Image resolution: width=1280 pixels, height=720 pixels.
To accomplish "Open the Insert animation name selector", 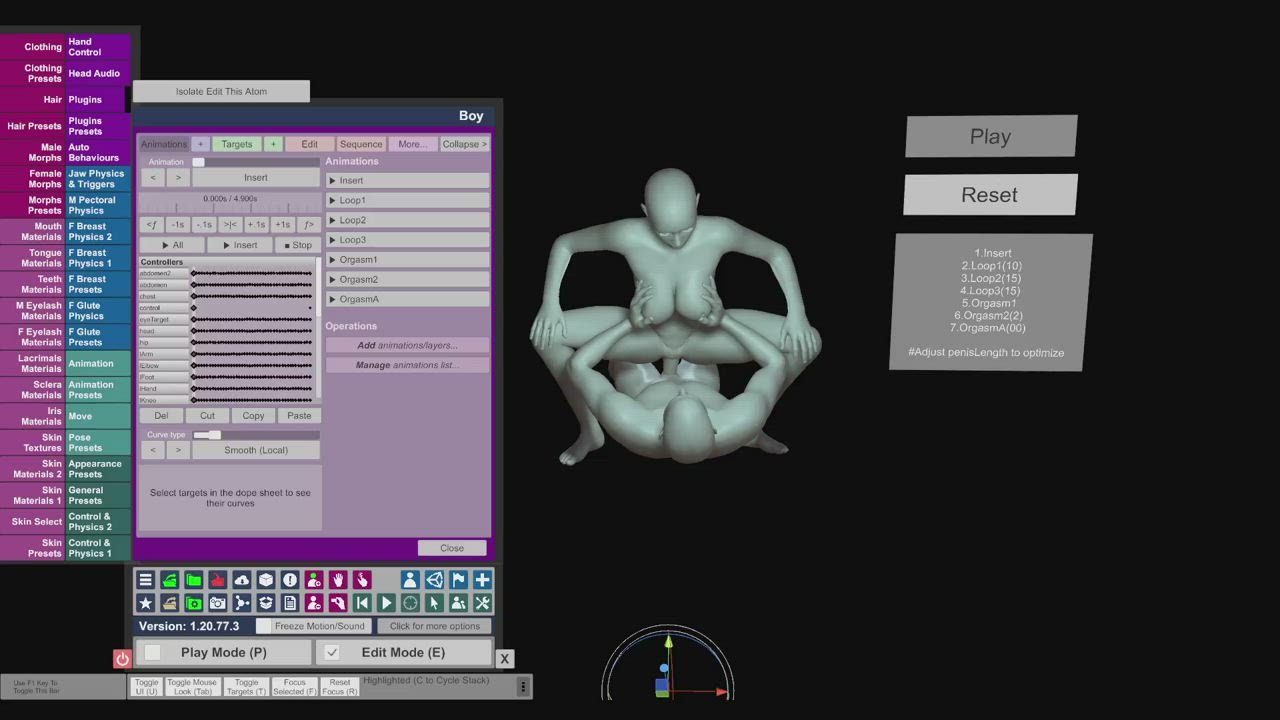I will (x=256, y=178).
